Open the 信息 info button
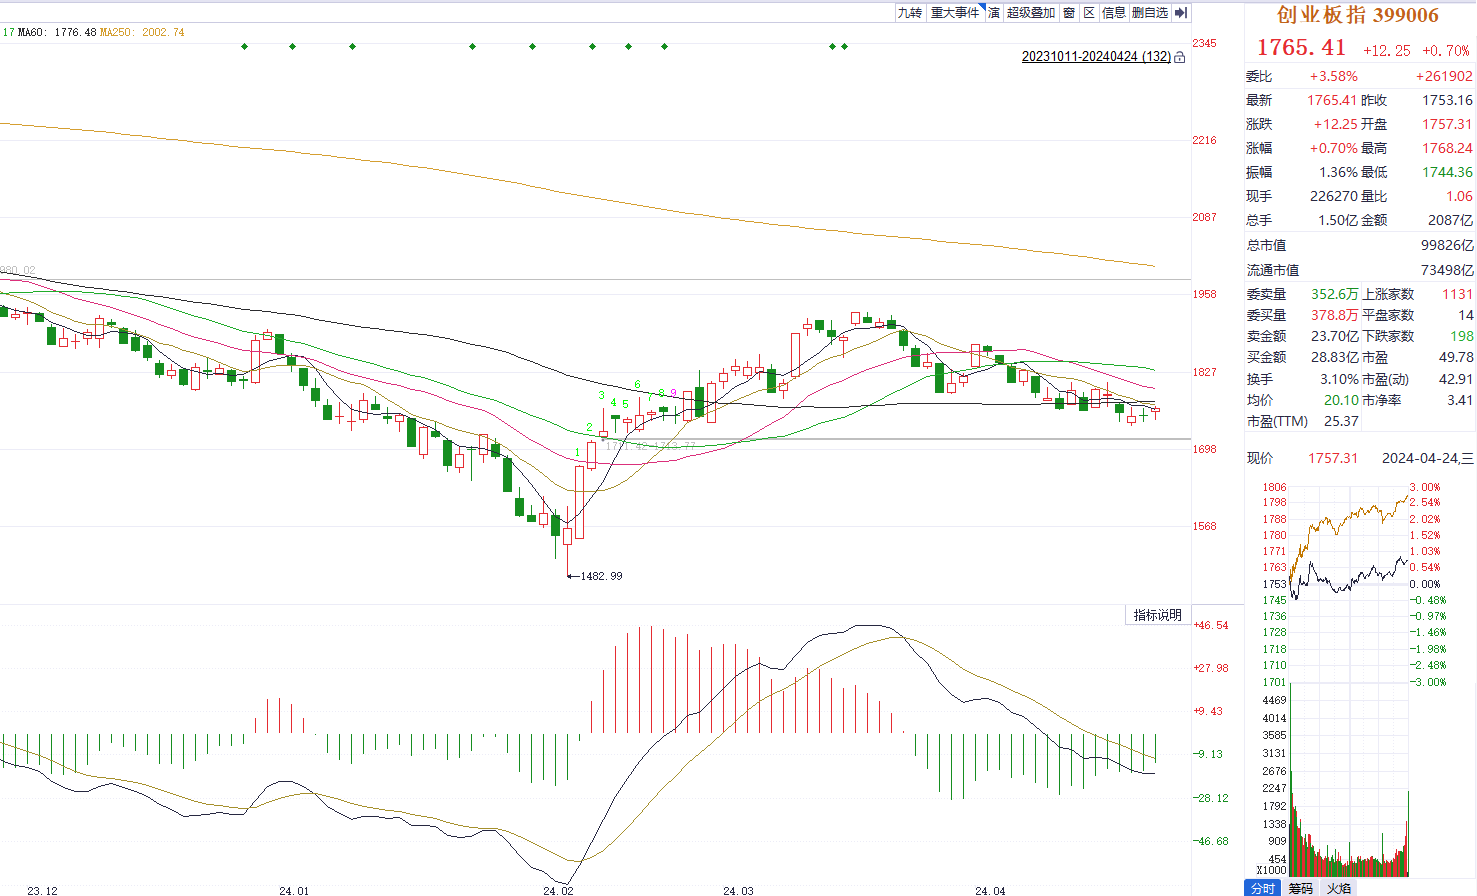The height and width of the screenshot is (896, 1477). click(1114, 13)
